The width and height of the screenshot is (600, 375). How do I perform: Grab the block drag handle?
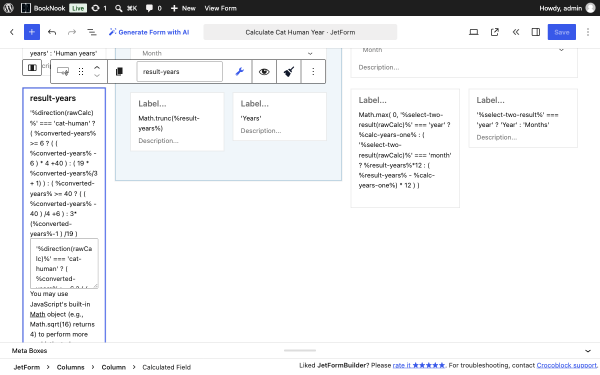81,72
